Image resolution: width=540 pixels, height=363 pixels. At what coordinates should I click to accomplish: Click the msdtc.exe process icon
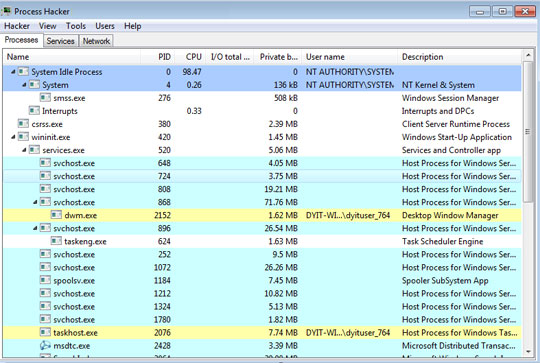coord(45,345)
